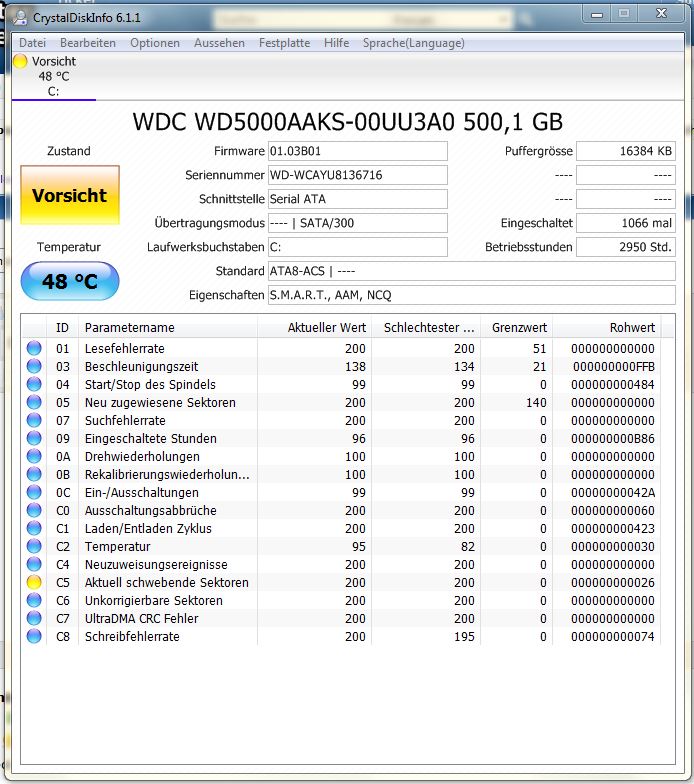Click the Puffergrösse value 16384 KB
Image resolution: width=694 pixels, height=784 pixels.
click(x=626, y=151)
